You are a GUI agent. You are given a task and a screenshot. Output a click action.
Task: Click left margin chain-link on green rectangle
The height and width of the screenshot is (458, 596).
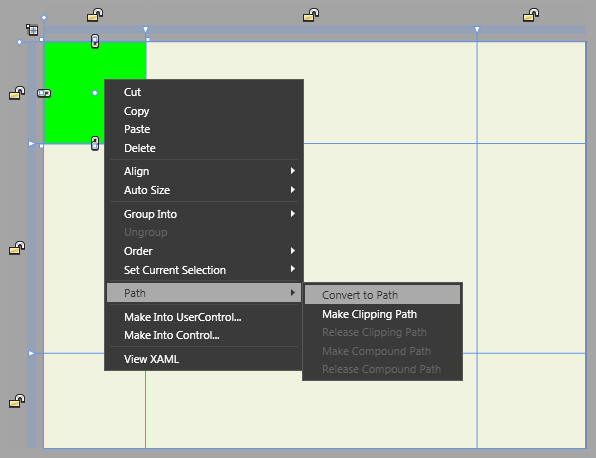tap(44, 93)
